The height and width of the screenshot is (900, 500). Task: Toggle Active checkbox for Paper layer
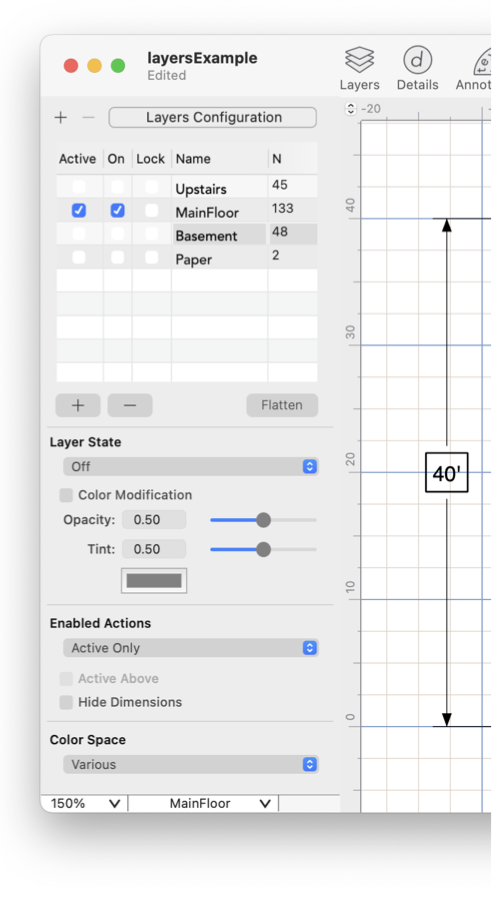coord(79,257)
